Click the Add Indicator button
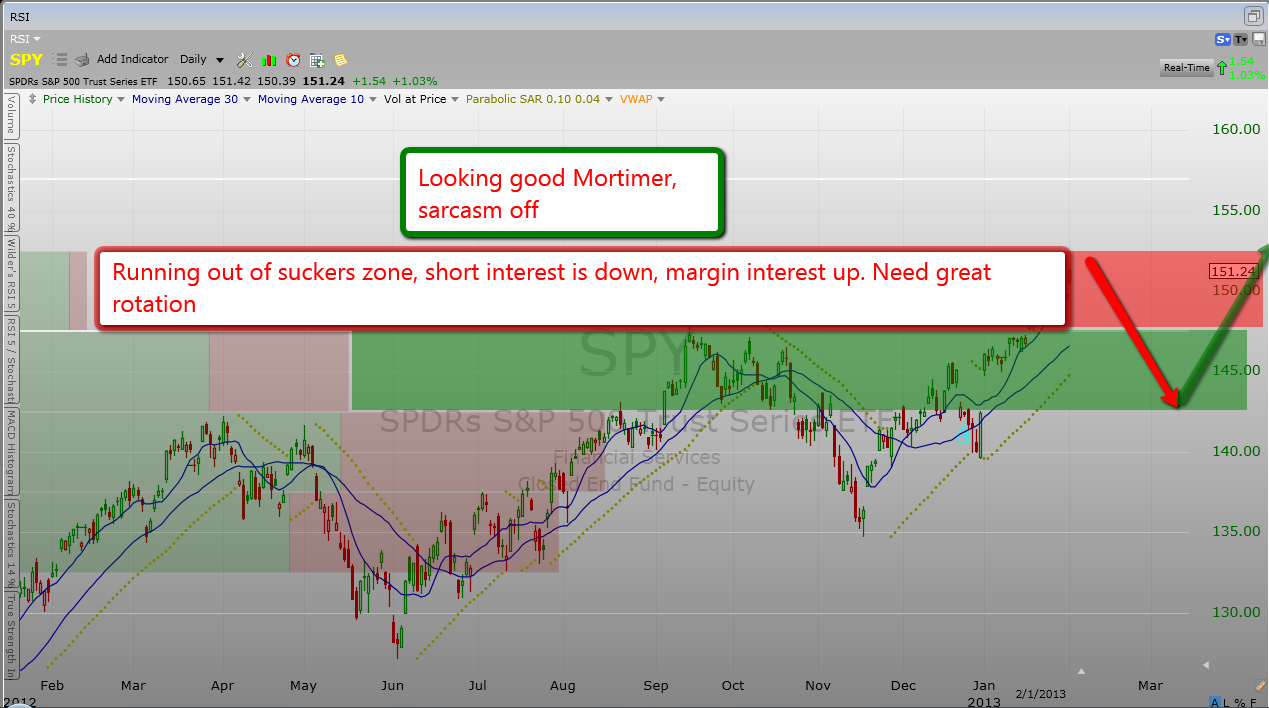 tap(133, 60)
